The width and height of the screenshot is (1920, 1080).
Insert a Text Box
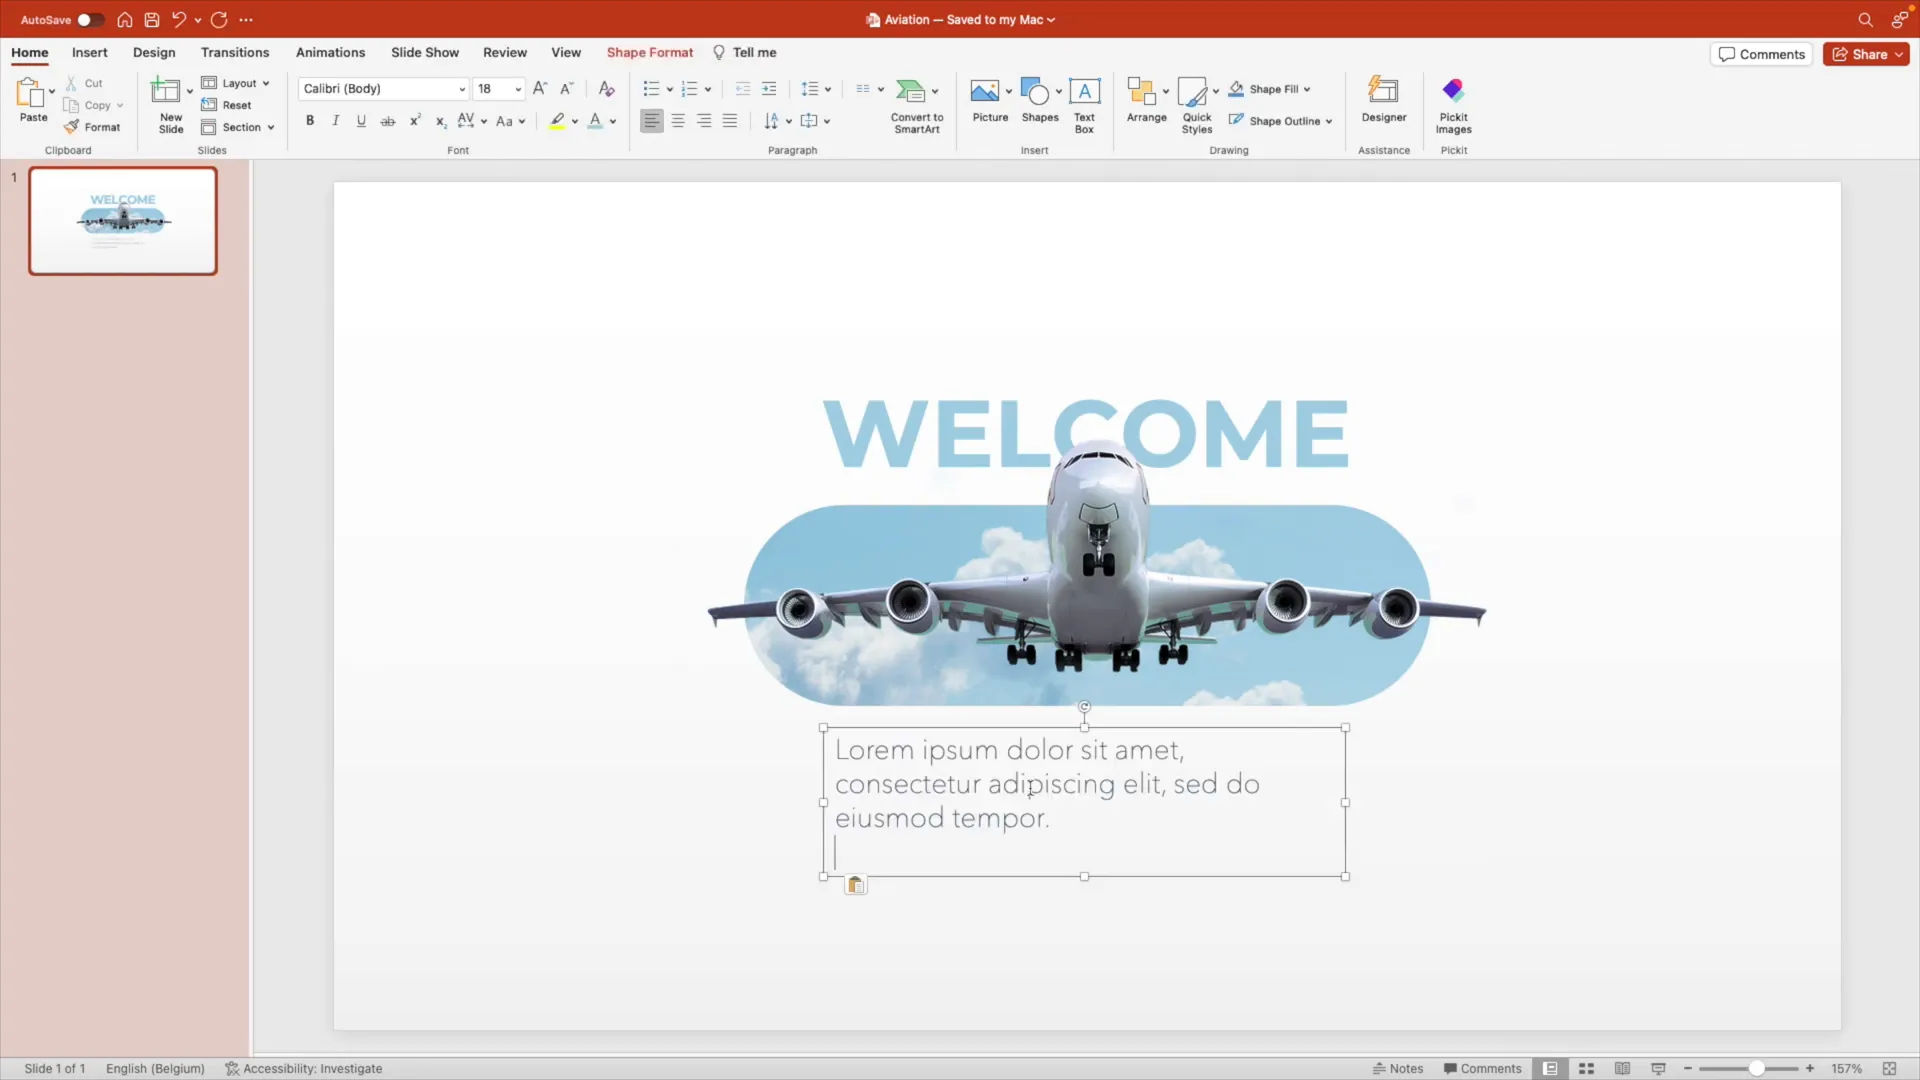(x=1084, y=106)
